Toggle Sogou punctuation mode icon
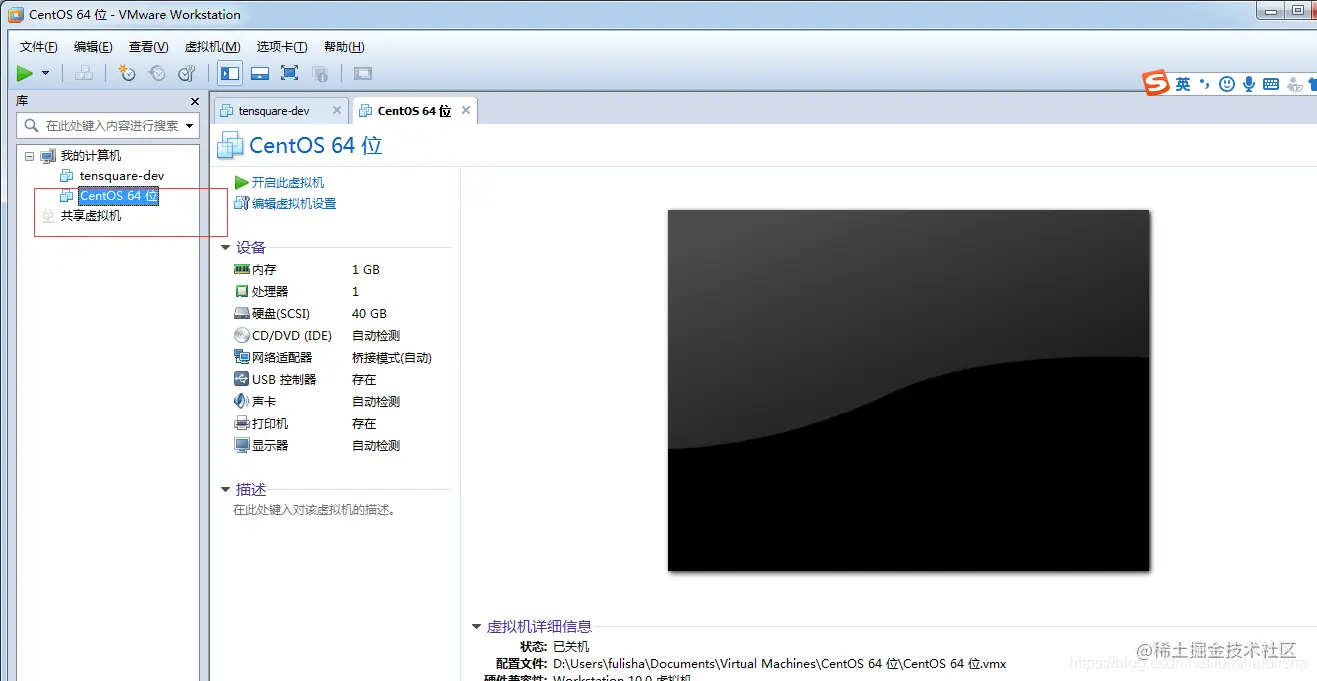The width and height of the screenshot is (1317, 681). tap(1205, 85)
